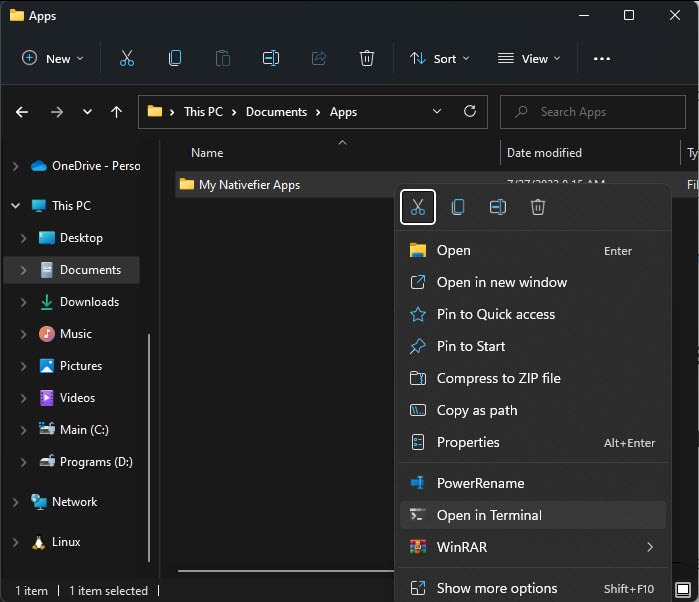Open the View dropdown menu

(x=529, y=58)
